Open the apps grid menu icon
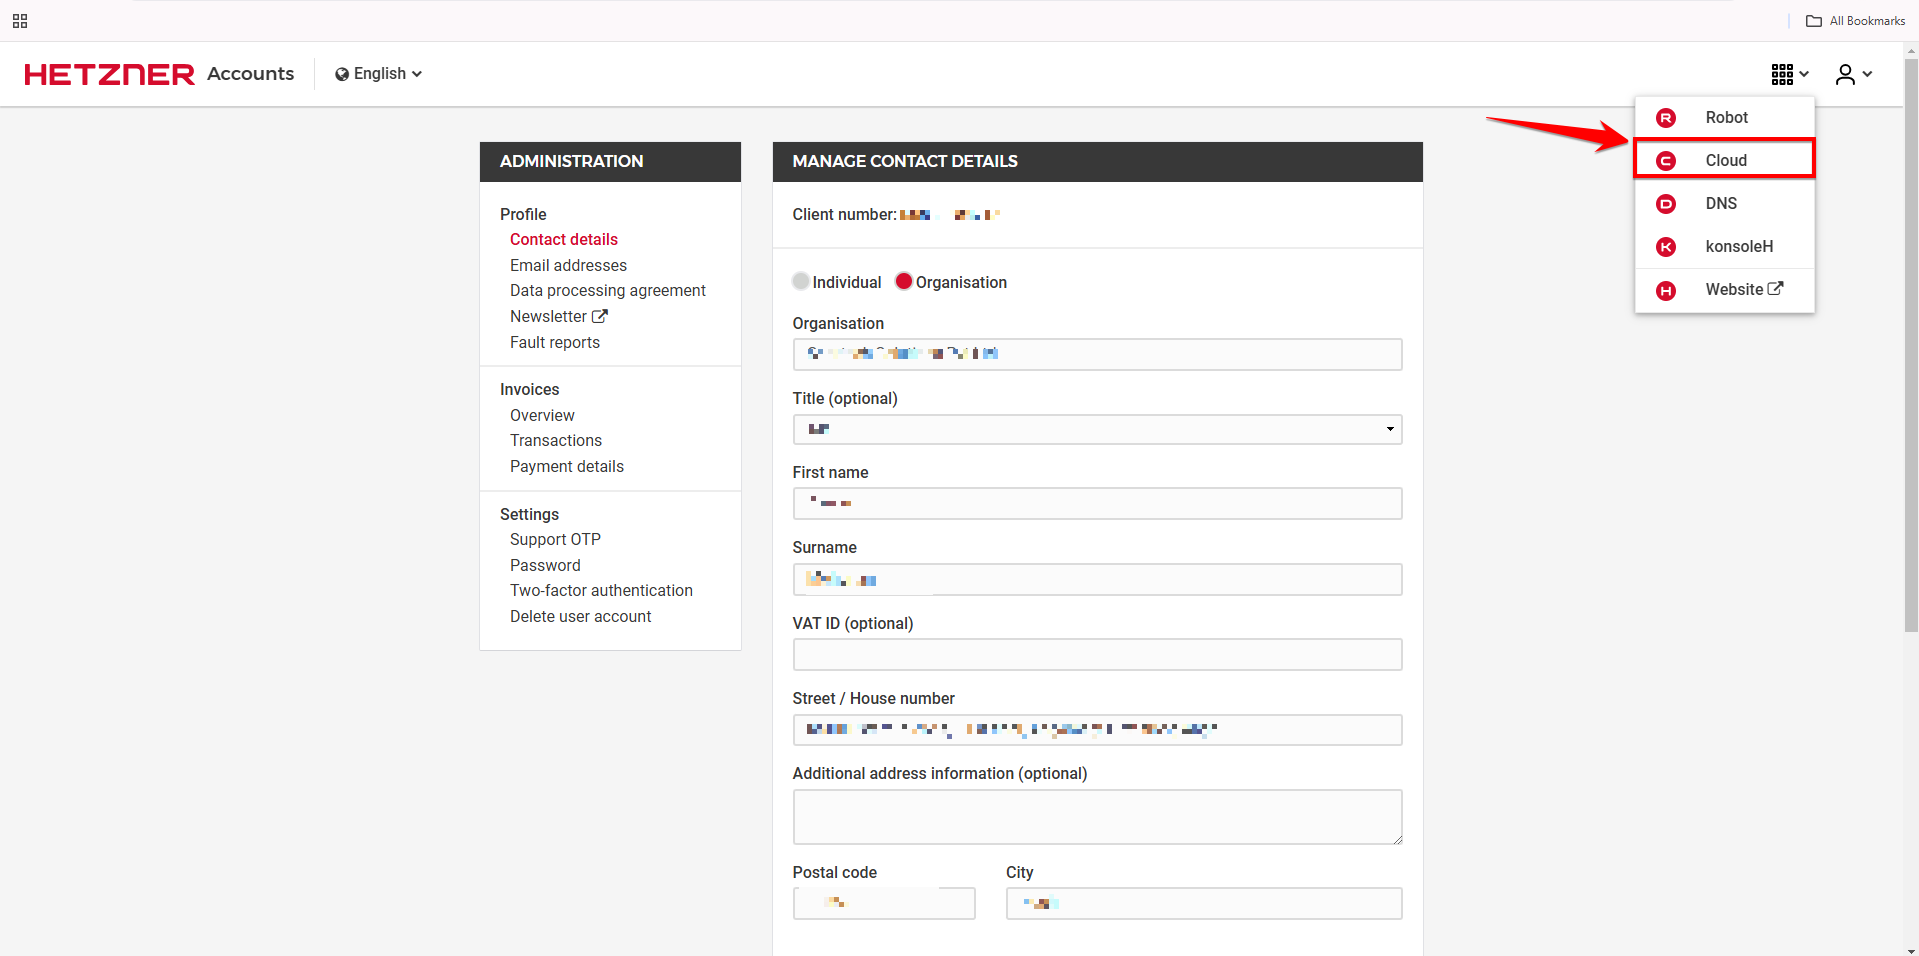The width and height of the screenshot is (1919, 956). click(x=1788, y=74)
